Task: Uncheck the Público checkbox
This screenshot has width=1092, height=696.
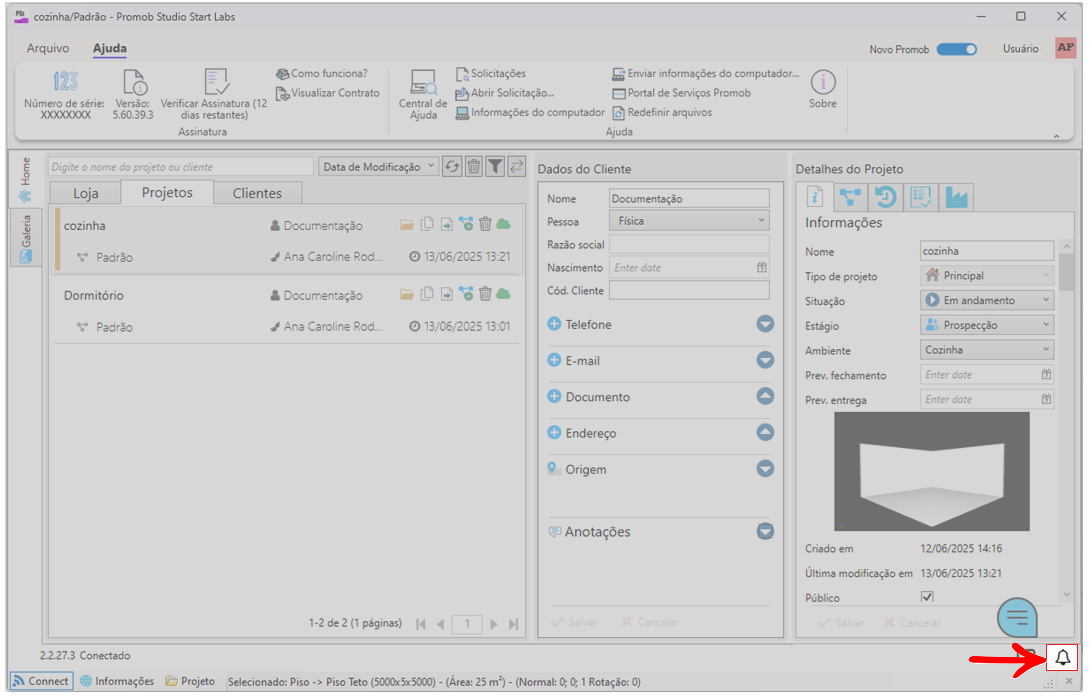Action: 927,597
